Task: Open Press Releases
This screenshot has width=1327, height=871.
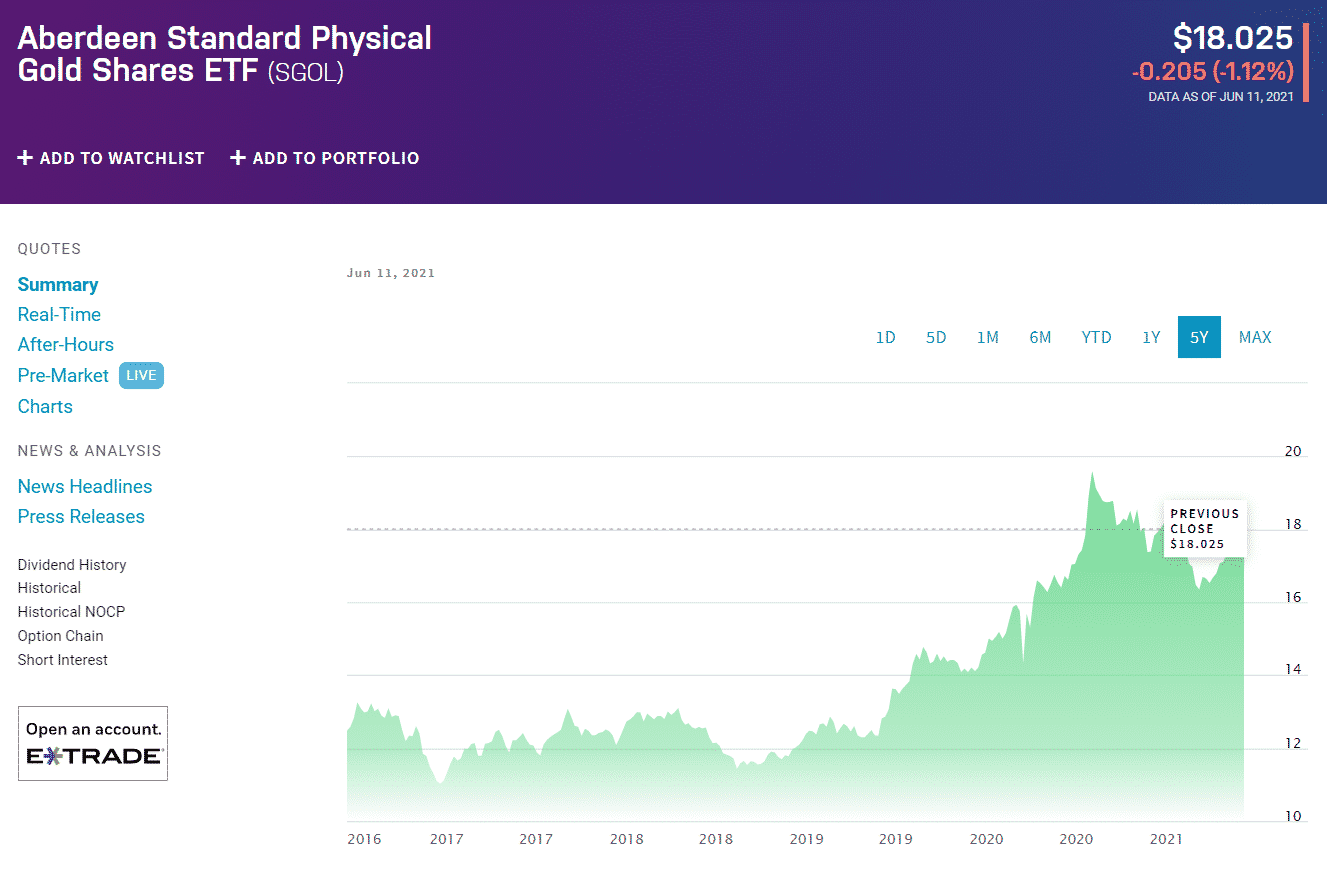Action: [x=81, y=516]
